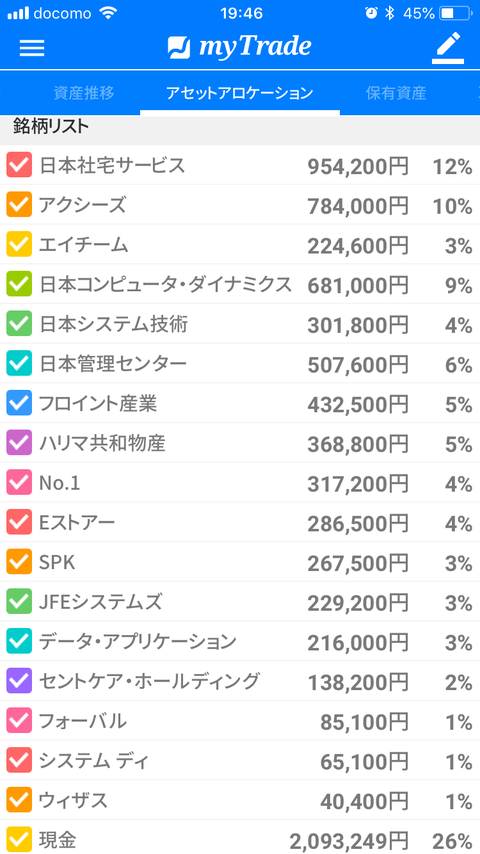Select the 日本コンピュータ・ダイナミクス row name
Image resolution: width=480 pixels, height=854 pixels.
165,284
